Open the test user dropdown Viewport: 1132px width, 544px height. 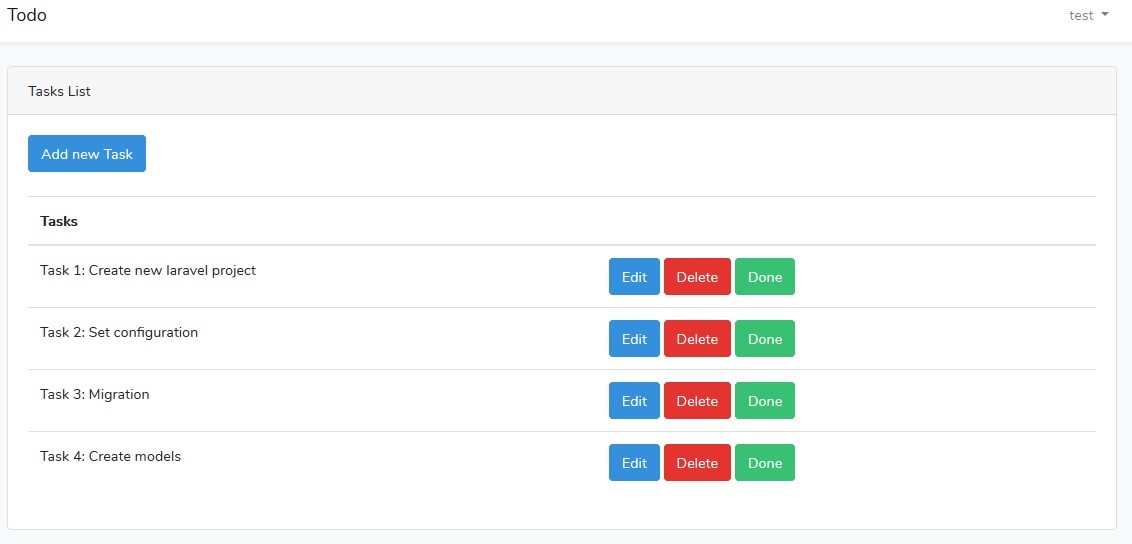(1089, 15)
